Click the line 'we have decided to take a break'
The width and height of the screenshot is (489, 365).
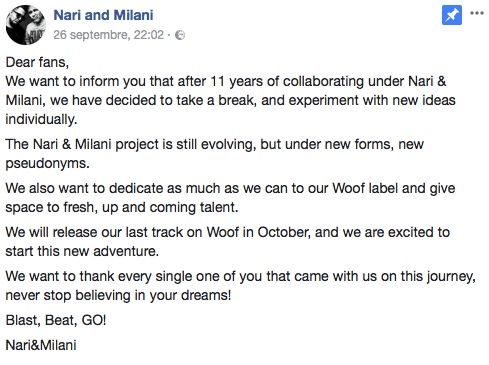click(x=230, y=100)
